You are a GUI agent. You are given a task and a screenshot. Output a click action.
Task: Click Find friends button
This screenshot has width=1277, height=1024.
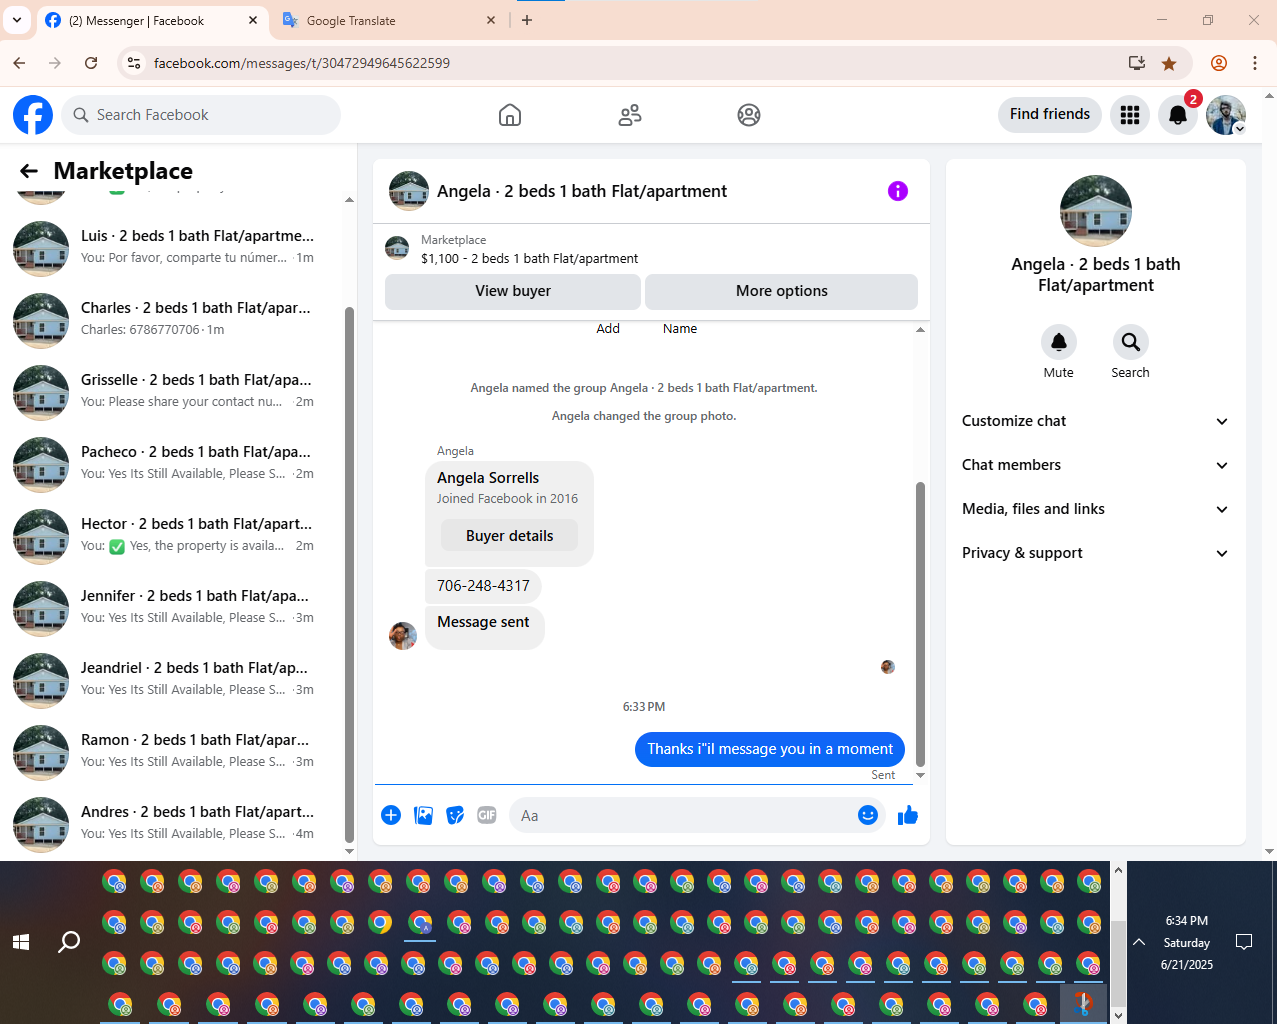coord(1050,114)
